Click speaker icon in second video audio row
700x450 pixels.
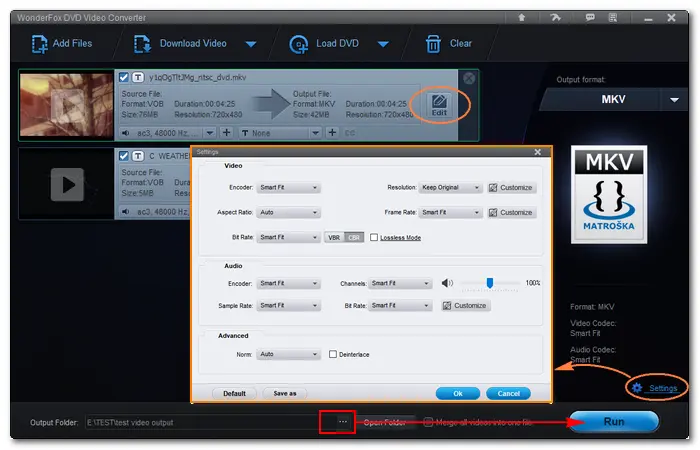(x=126, y=212)
